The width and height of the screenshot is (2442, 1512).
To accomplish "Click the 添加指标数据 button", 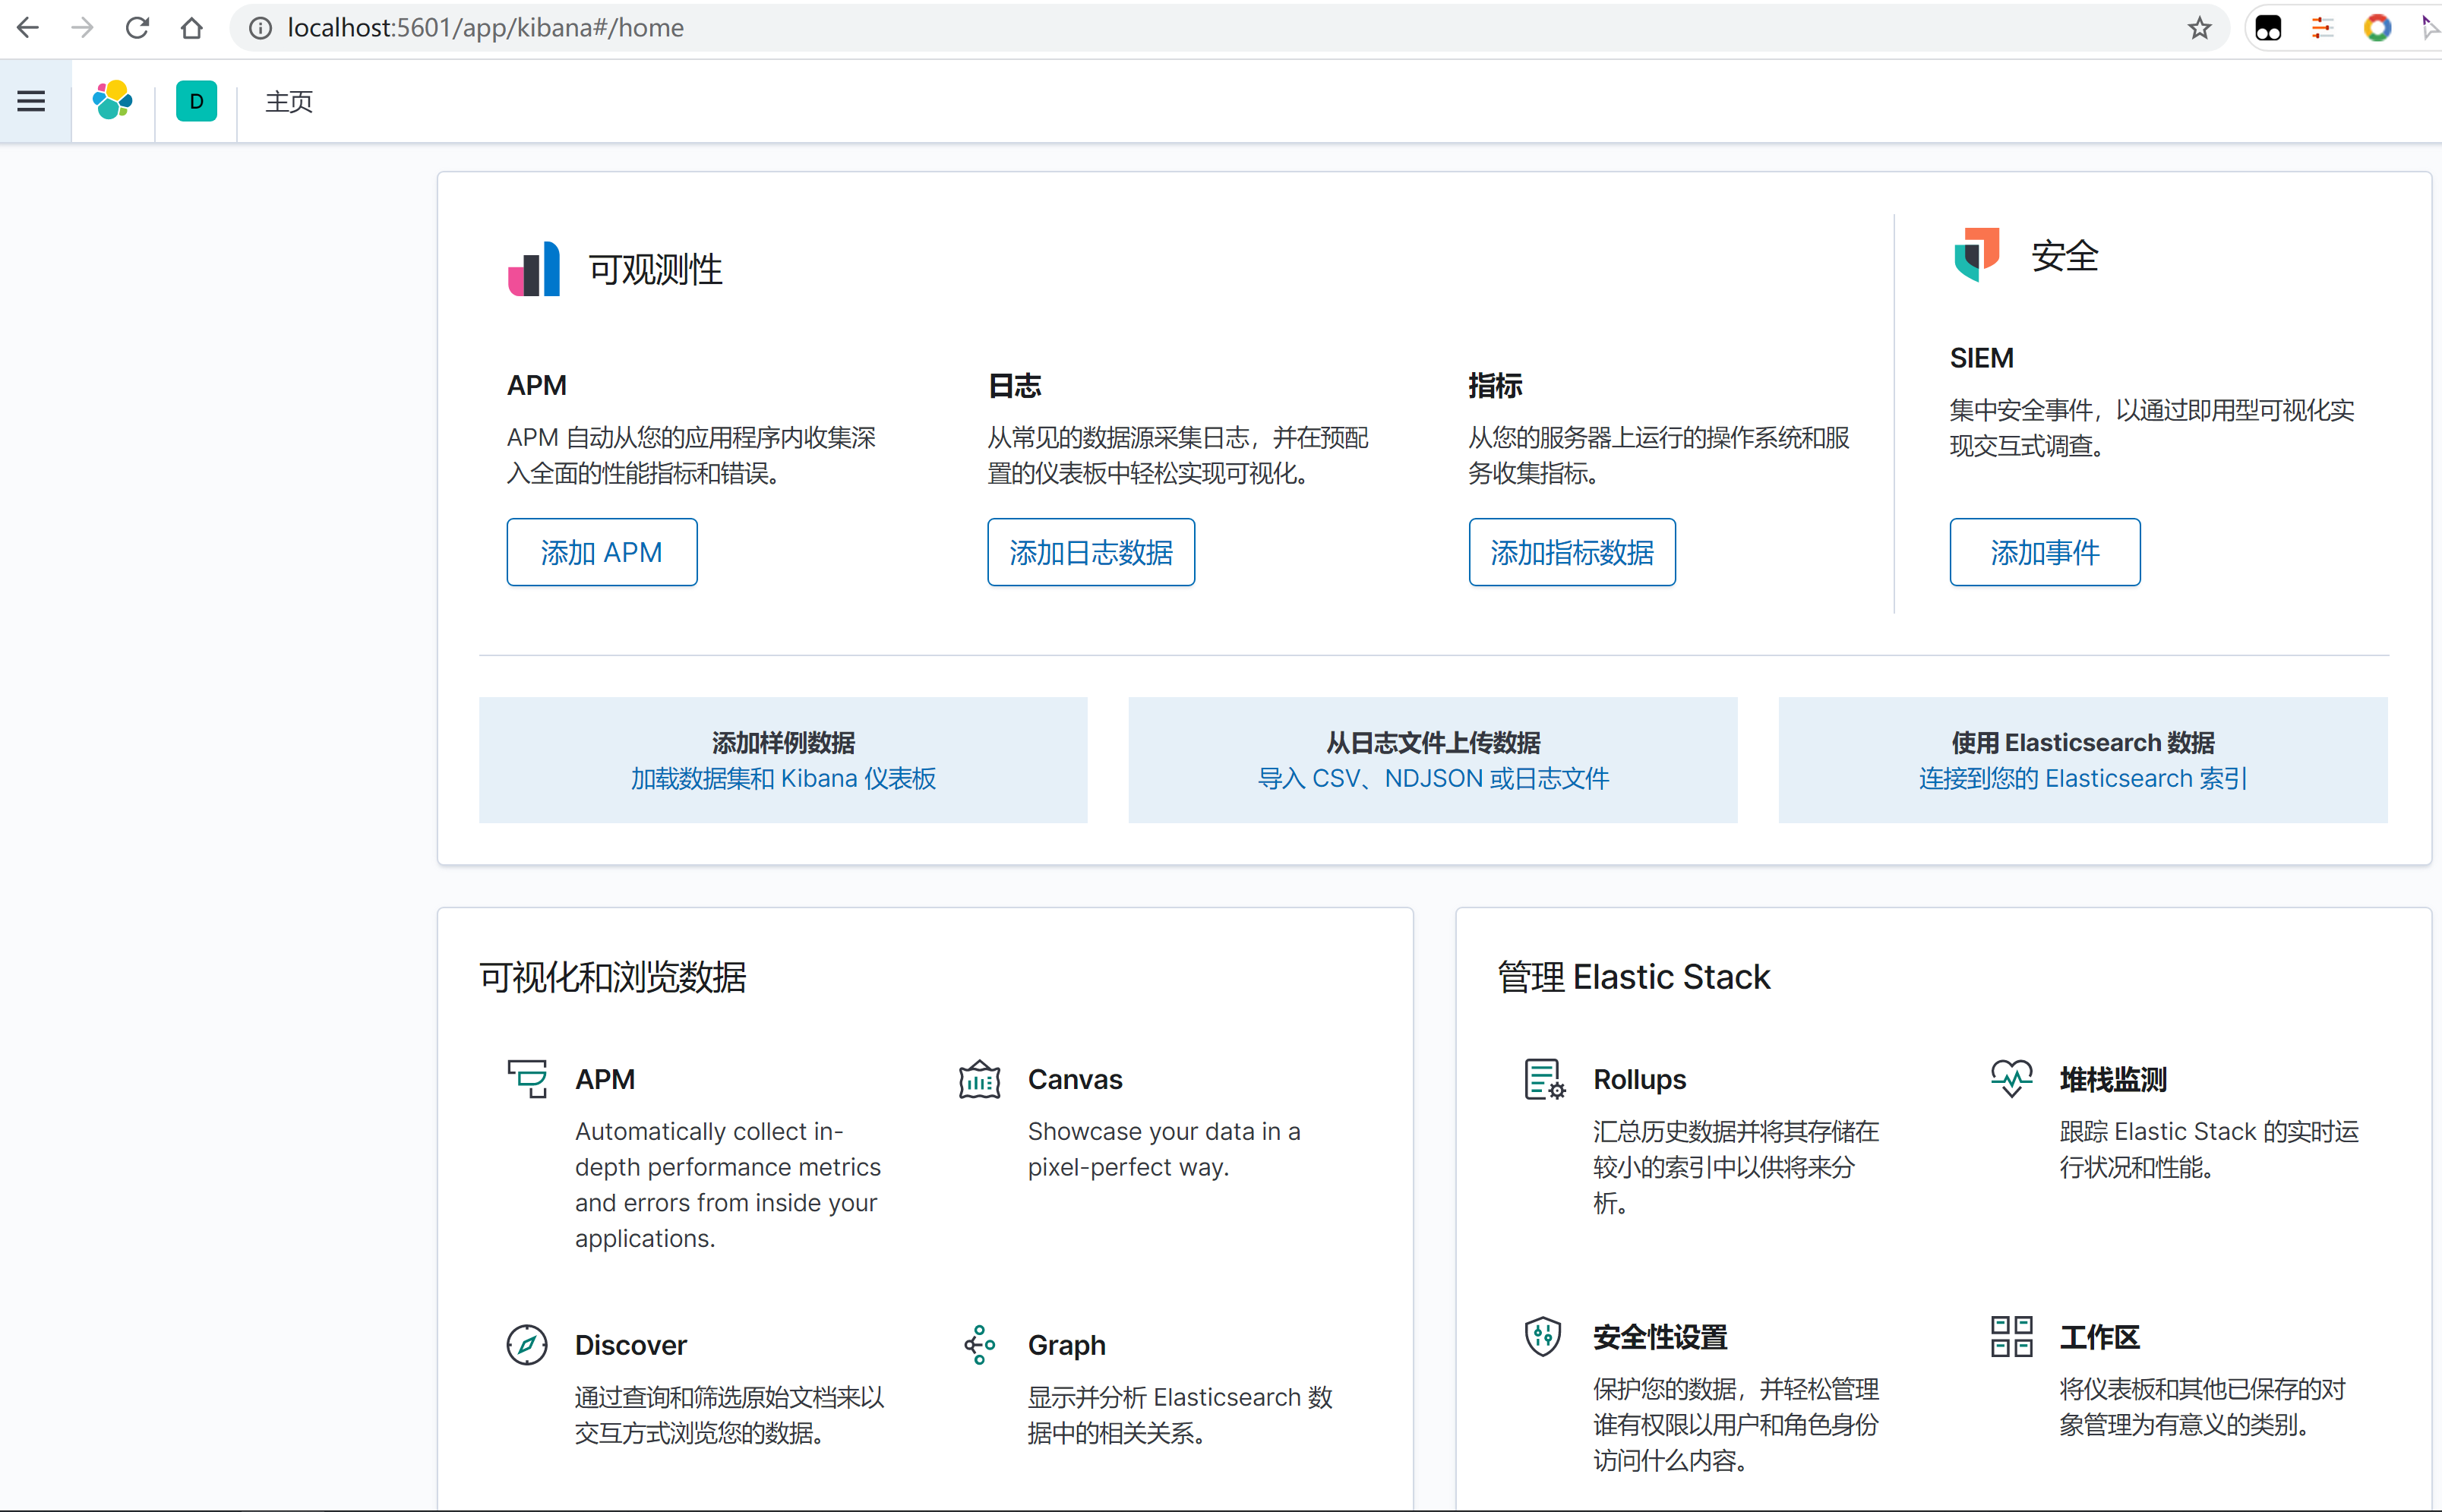I will click(x=1572, y=552).
